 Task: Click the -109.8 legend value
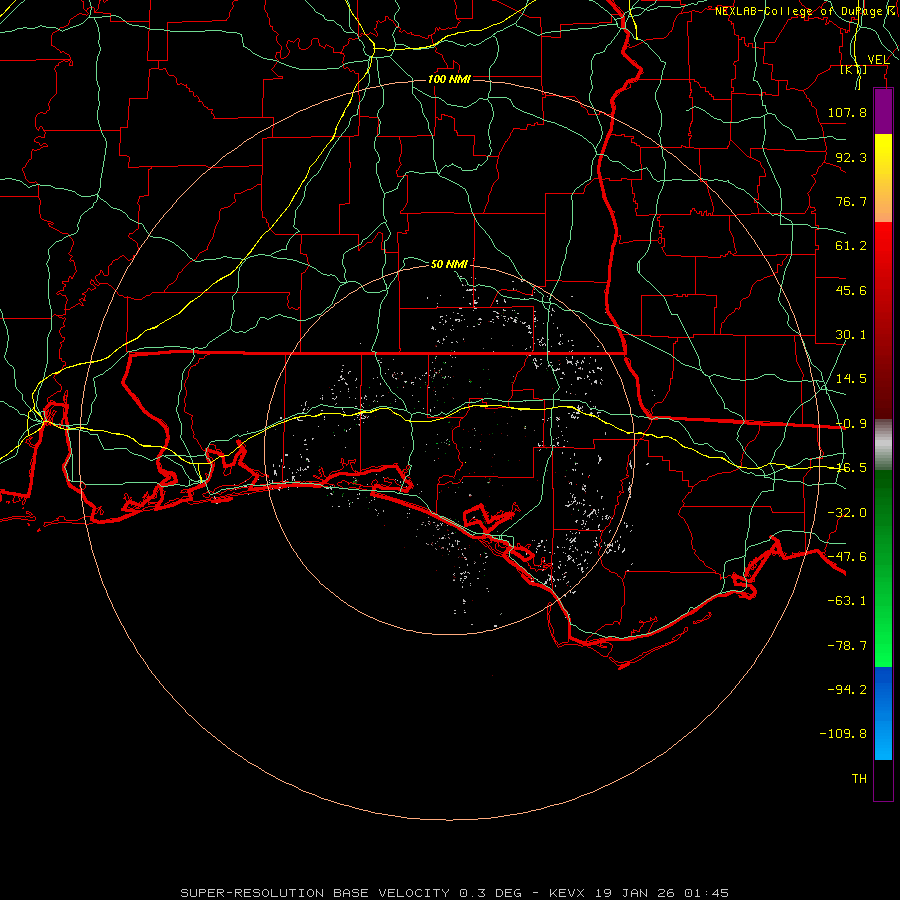843,734
